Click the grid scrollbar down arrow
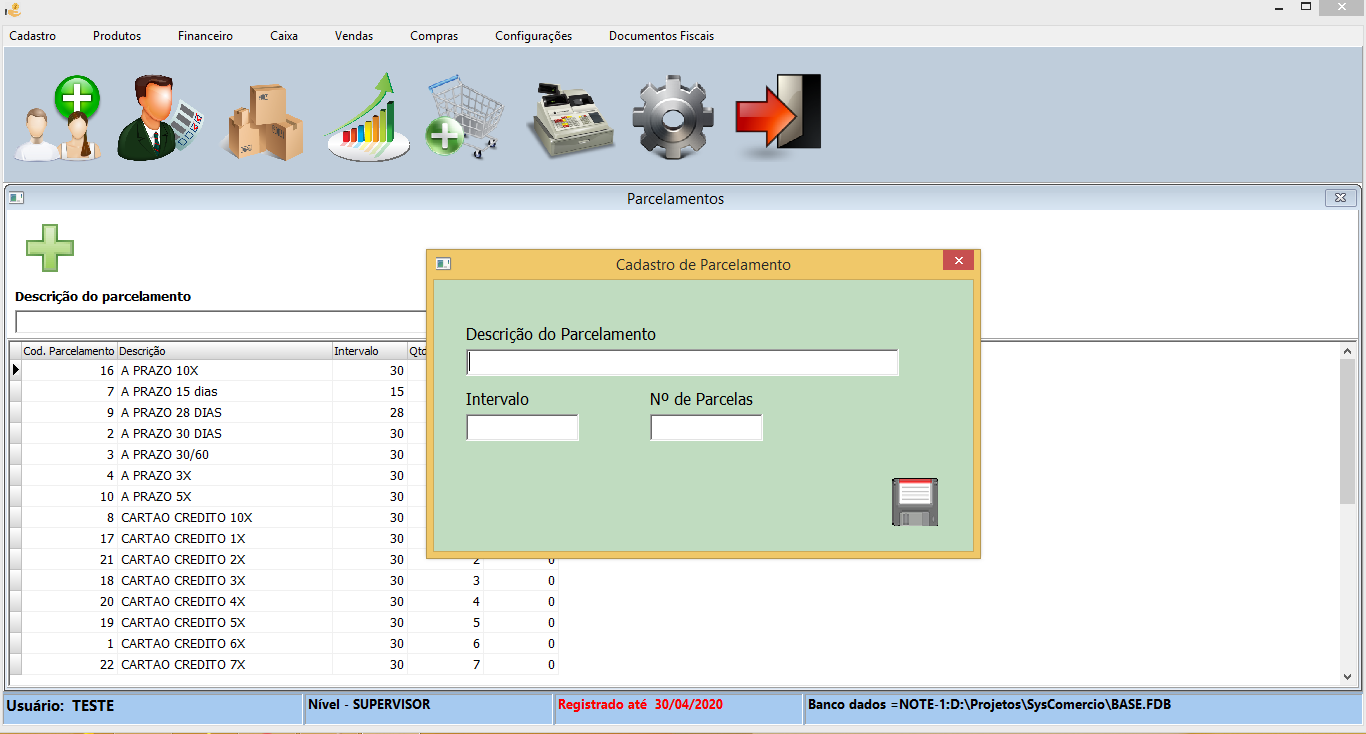1366x734 pixels. coord(1345,676)
